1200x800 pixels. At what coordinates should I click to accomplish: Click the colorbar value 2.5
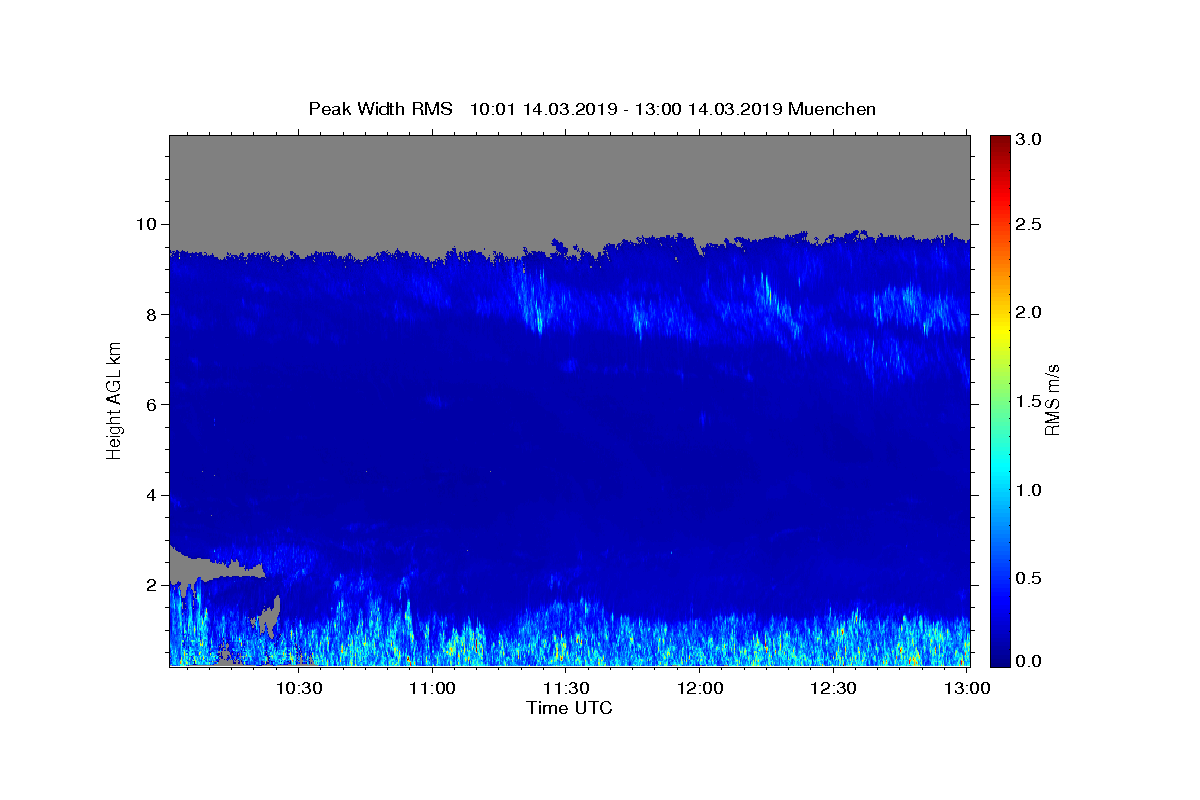pyautogui.click(x=1029, y=224)
